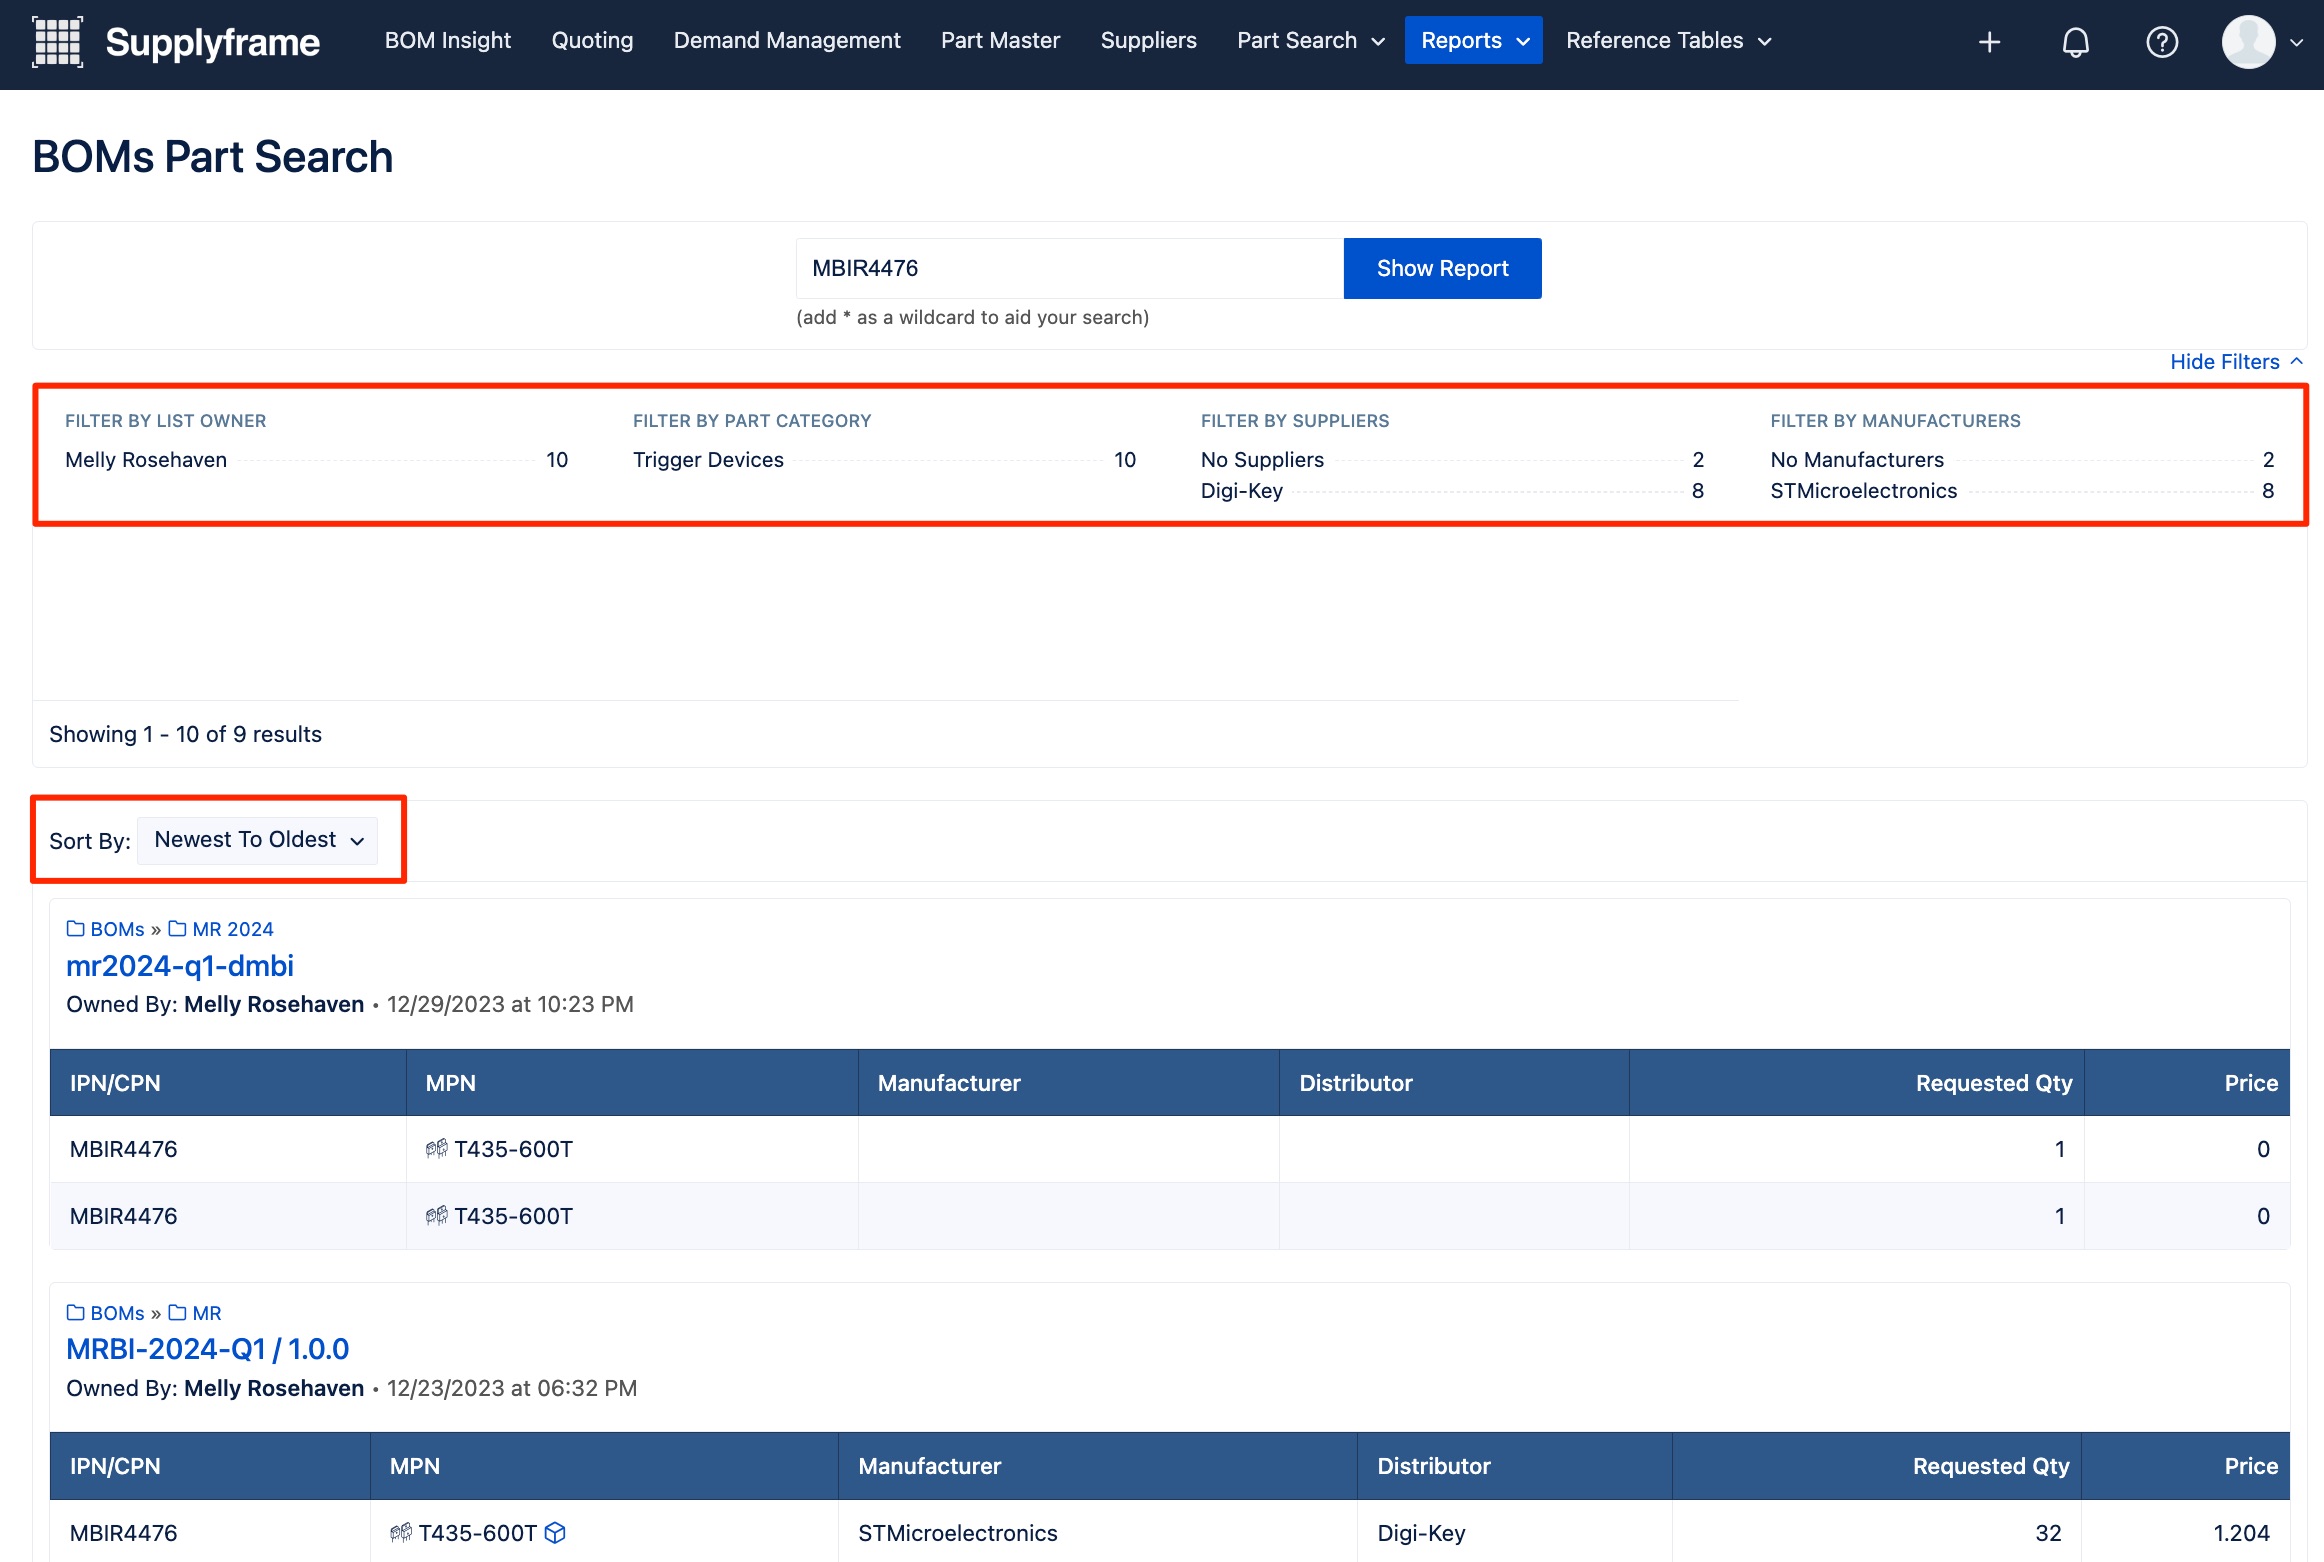
Task: Click the MR 2024 breadcrumb link
Action: [233, 928]
